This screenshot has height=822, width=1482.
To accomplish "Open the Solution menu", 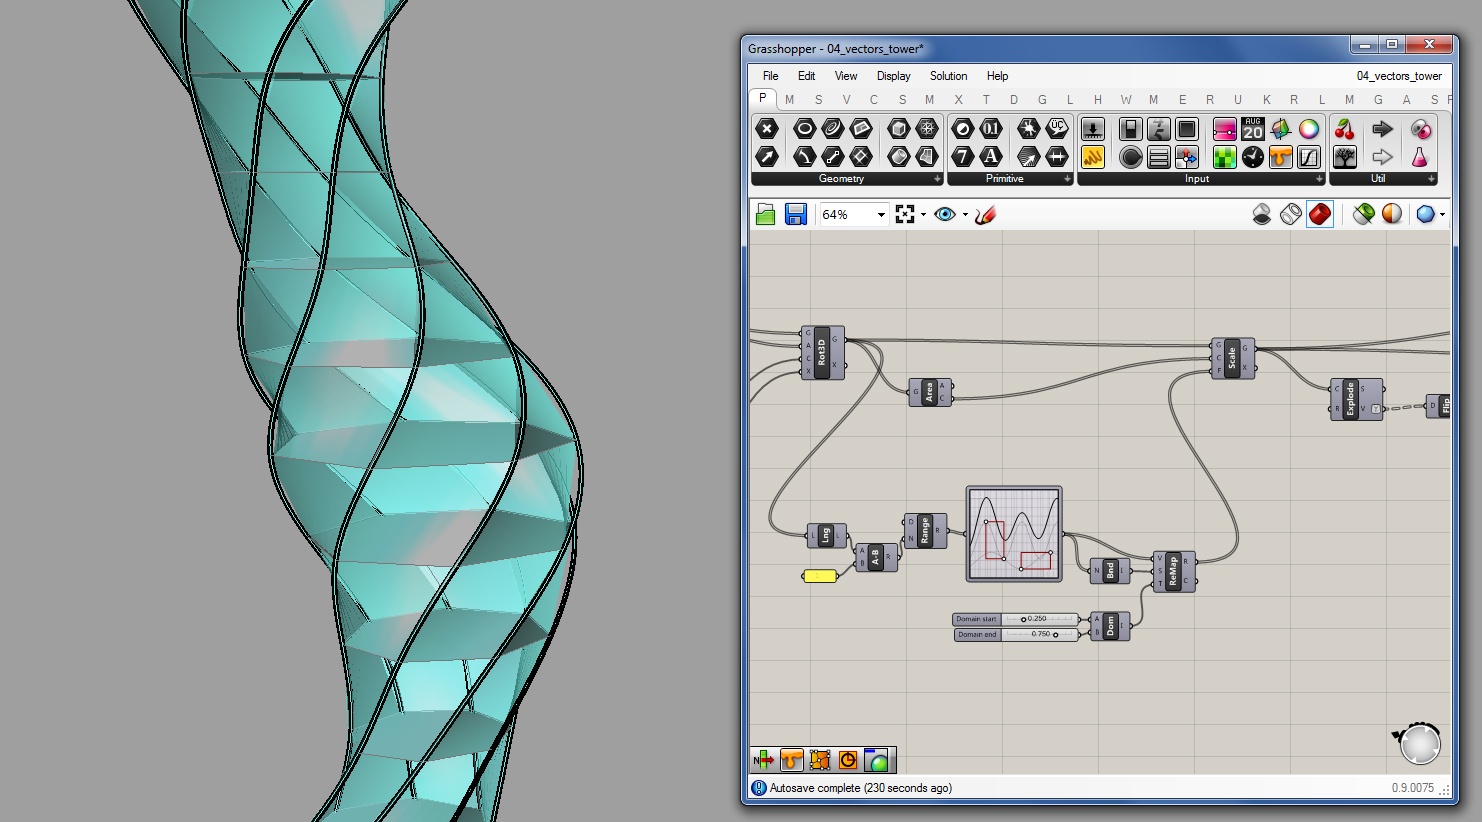I will (x=948, y=76).
